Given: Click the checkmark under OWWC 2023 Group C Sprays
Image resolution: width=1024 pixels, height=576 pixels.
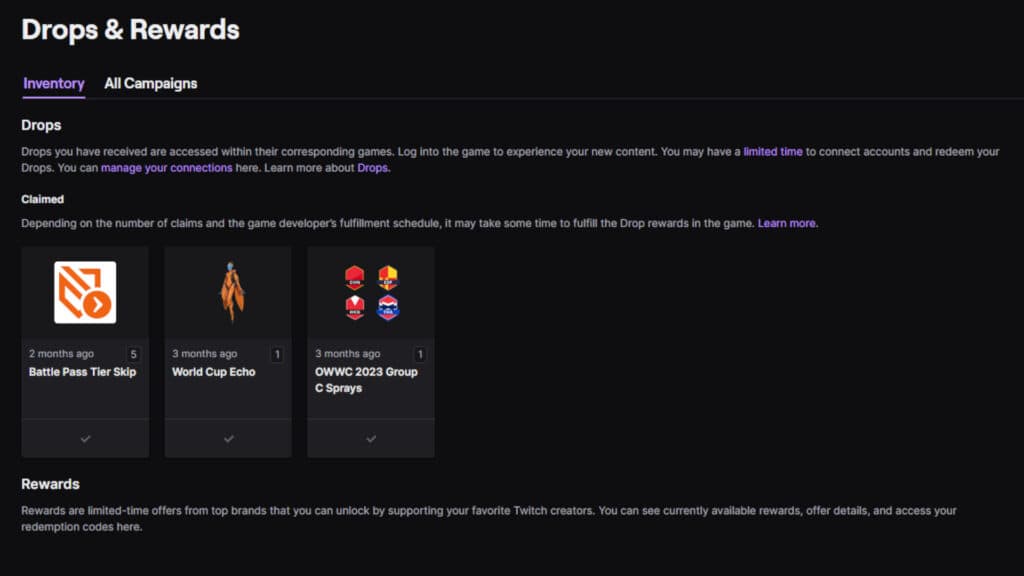Looking at the screenshot, I should (370, 438).
